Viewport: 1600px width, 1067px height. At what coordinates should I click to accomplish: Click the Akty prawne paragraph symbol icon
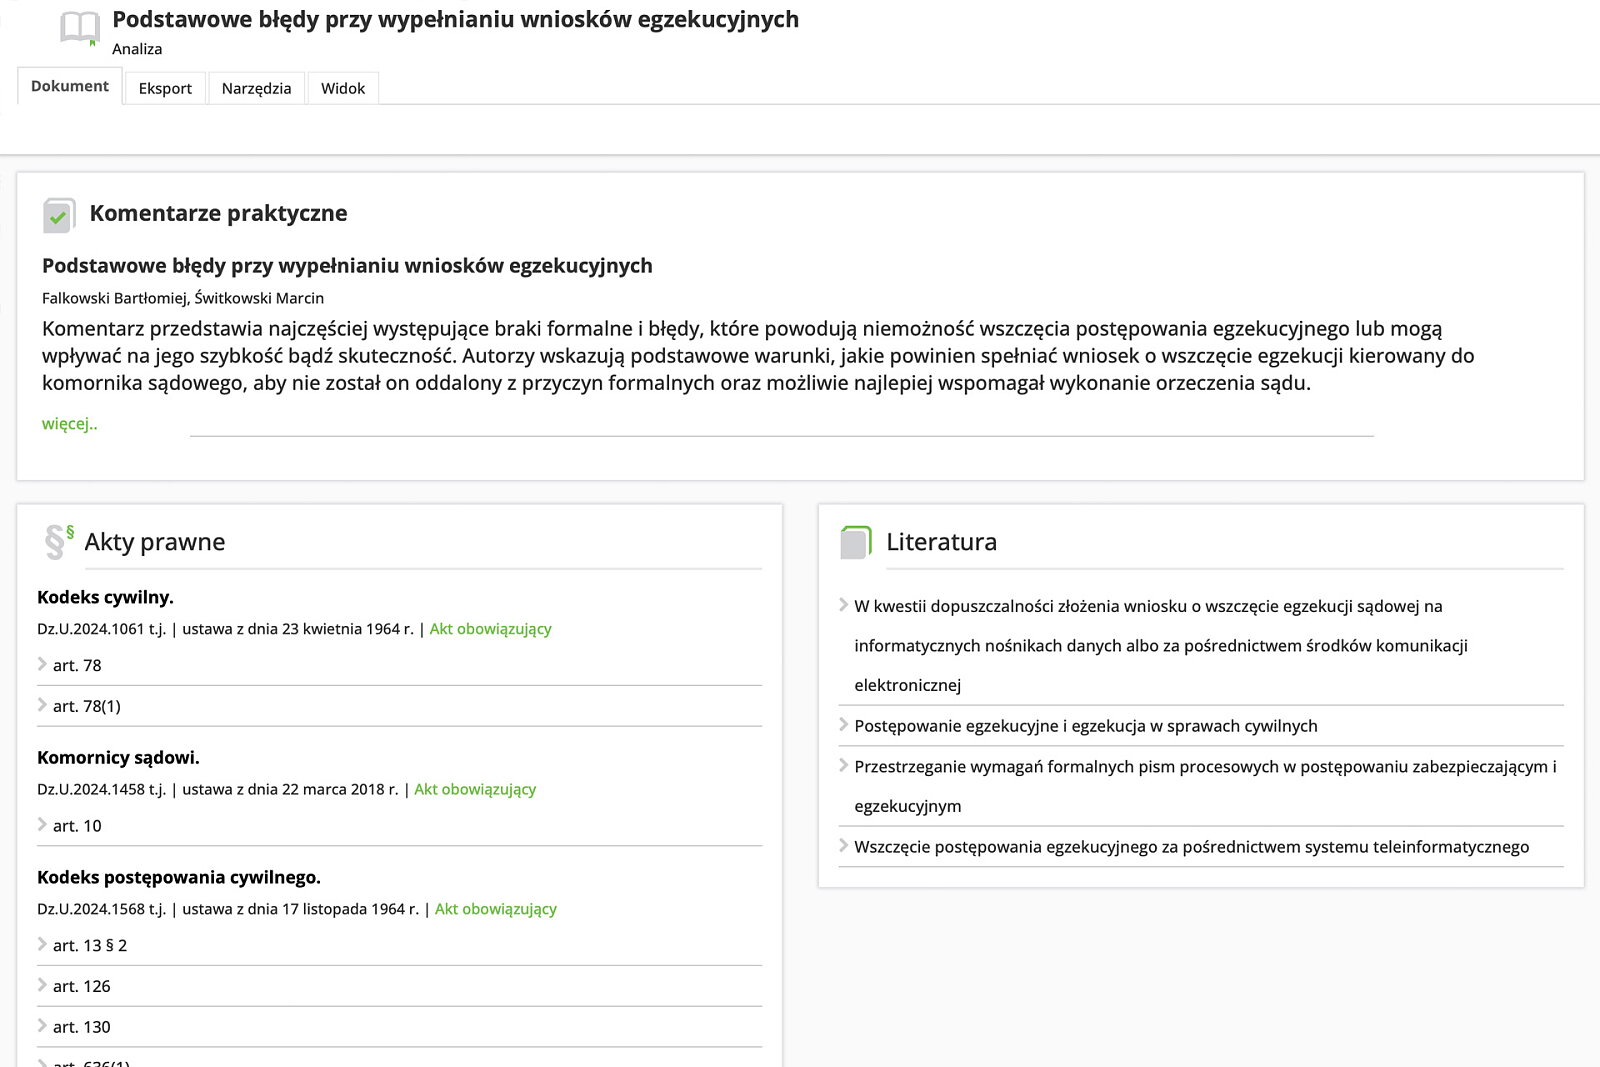(58, 541)
